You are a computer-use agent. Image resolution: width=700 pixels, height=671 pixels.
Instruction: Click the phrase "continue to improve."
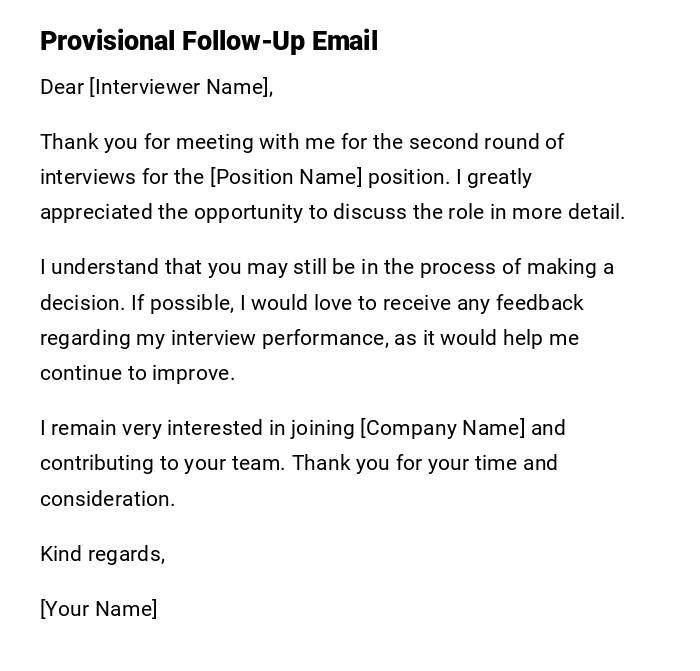(137, 373)
